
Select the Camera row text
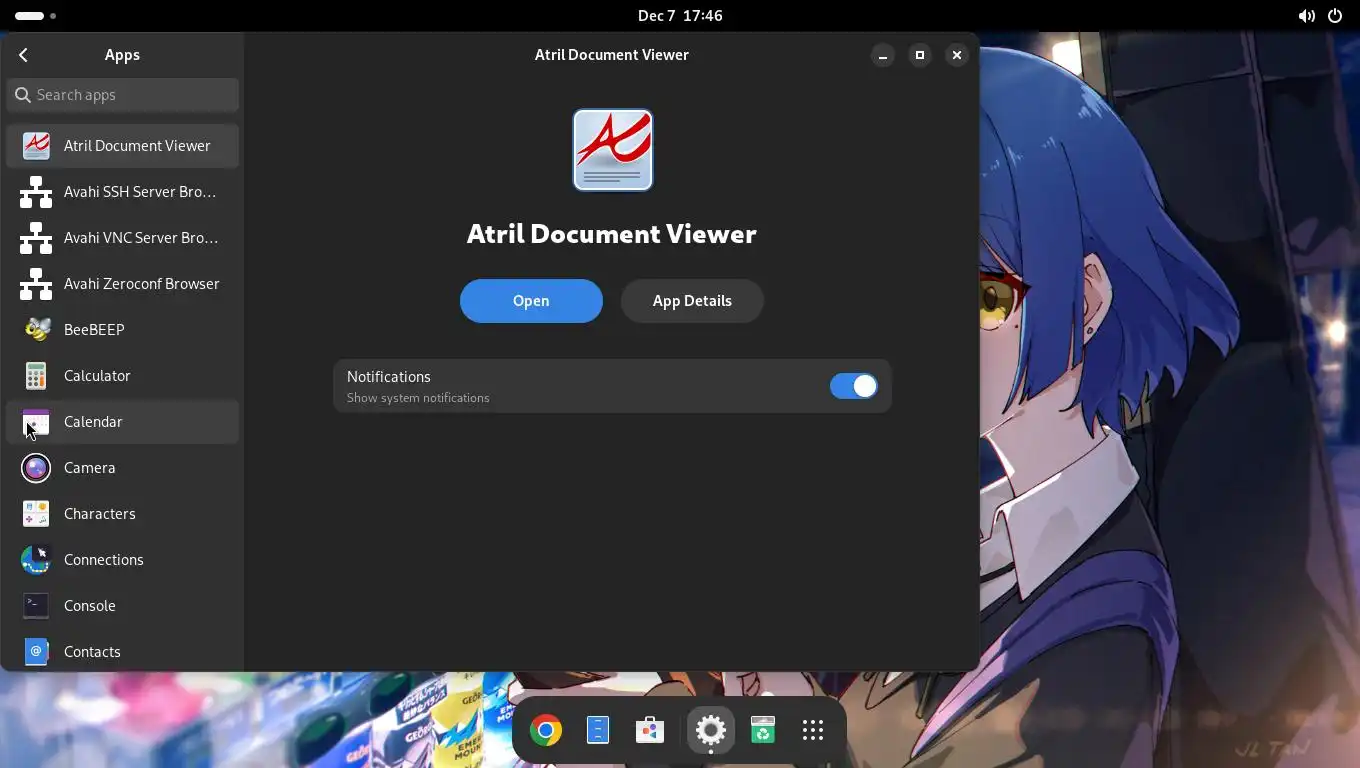pyautogui.click(x=90, y=468)
